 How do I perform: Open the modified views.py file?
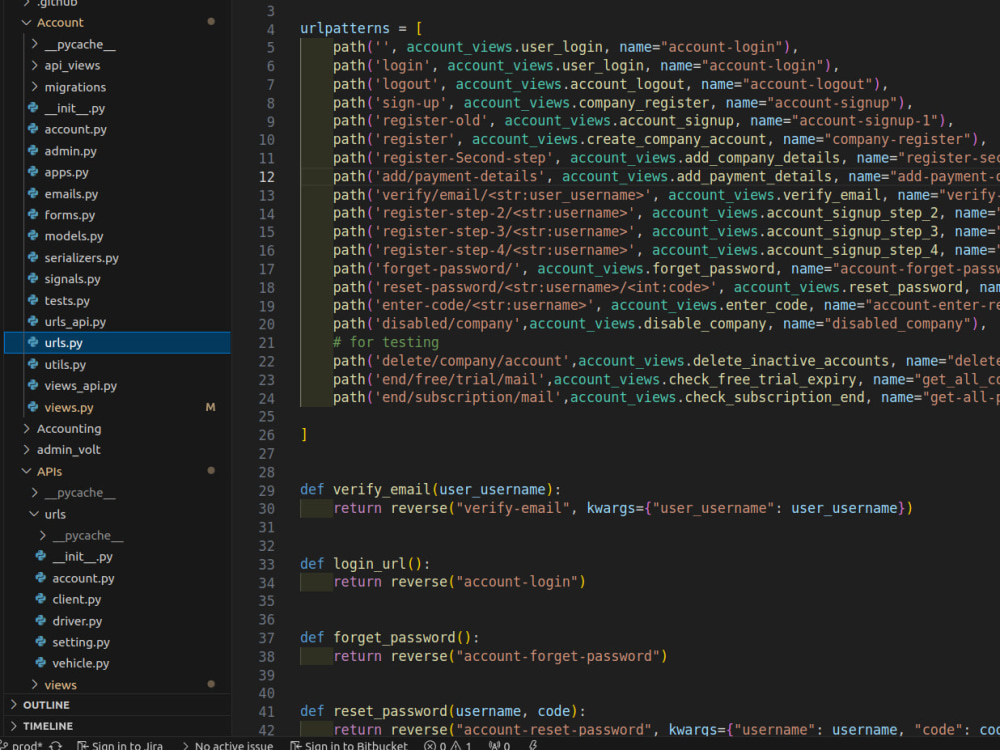pyautogui.click(x=69, y=407)
